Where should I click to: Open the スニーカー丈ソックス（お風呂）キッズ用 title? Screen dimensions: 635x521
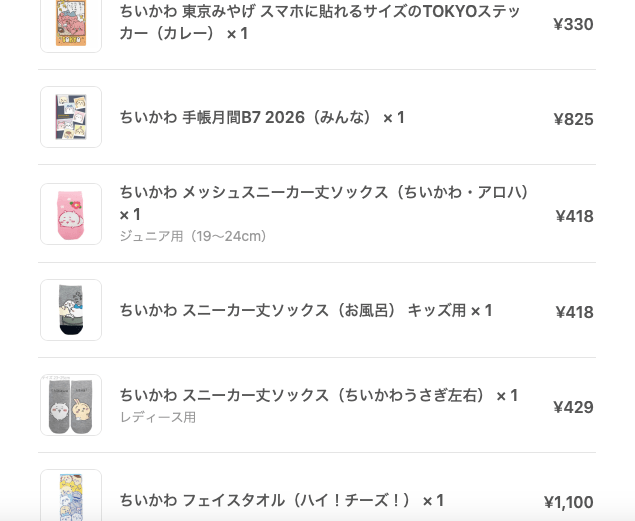[x=306, y=311]
